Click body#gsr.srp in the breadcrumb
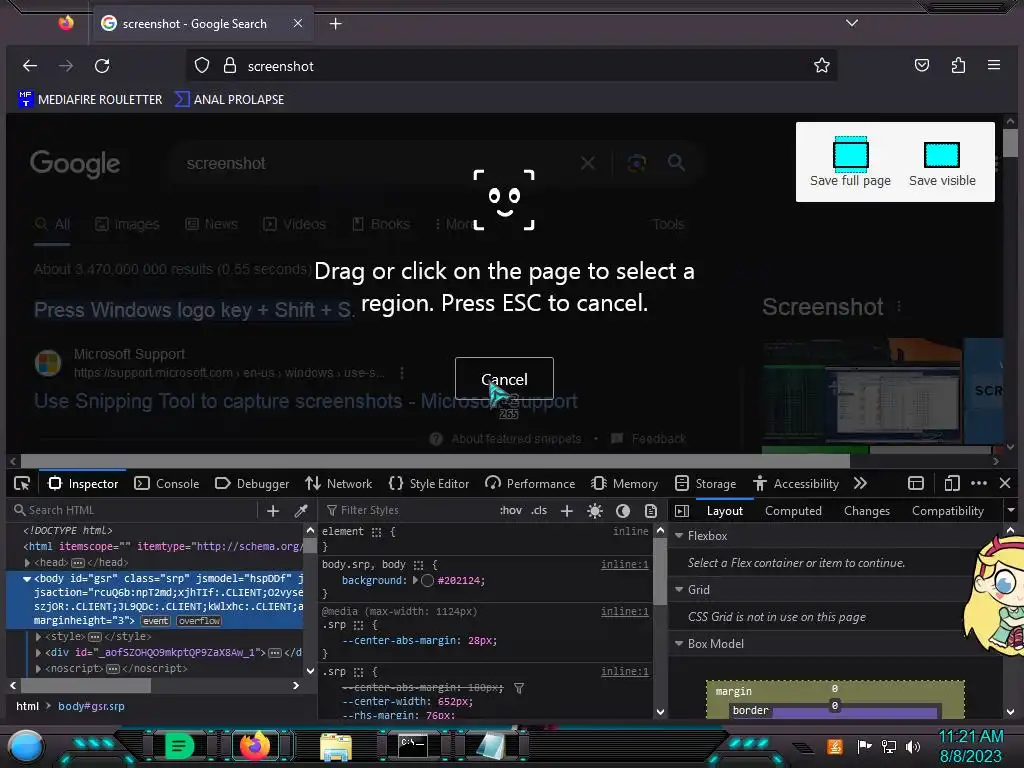Viewport: 1024px width, 768px height. [91, 706]
